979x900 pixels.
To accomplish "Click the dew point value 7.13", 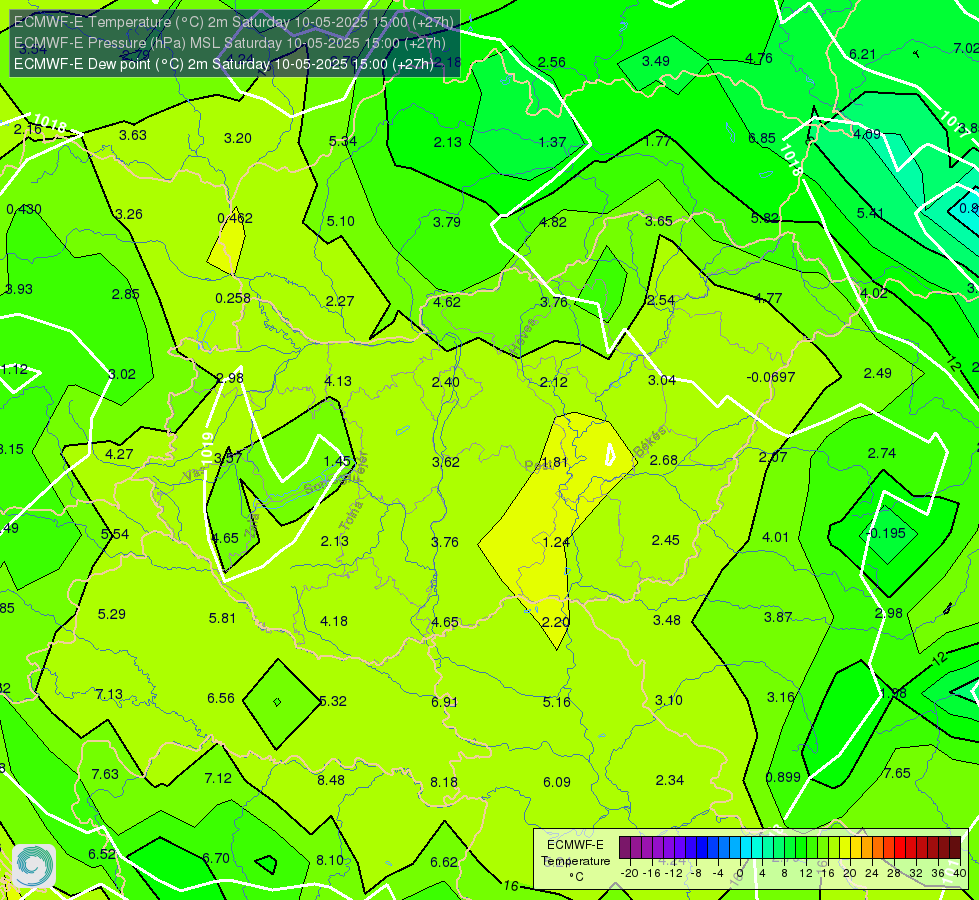I will [x=109, y=694].
